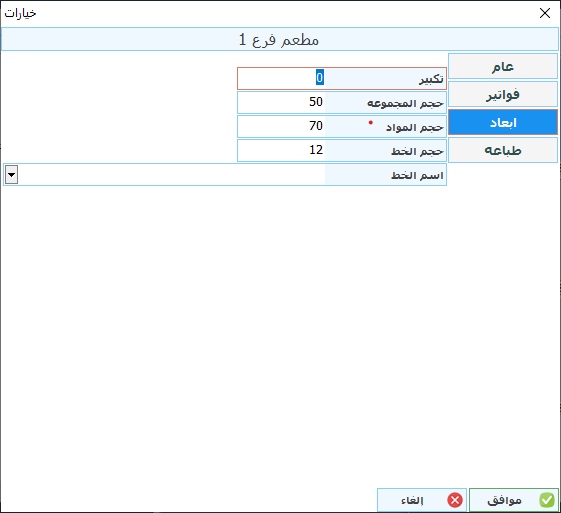
Task: Expand the اسم الخط dropdown arrow
Action: pyautogui.click(x=11, y=175)
